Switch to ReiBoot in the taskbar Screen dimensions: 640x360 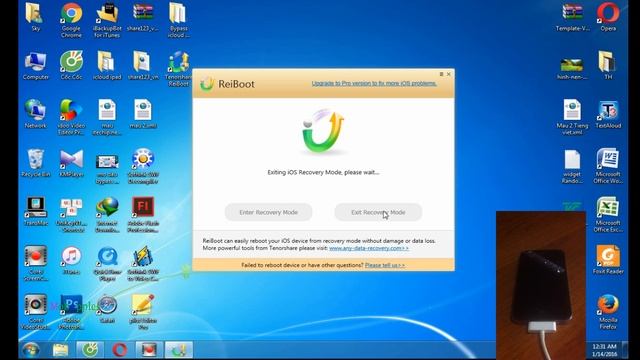[178, 350]
